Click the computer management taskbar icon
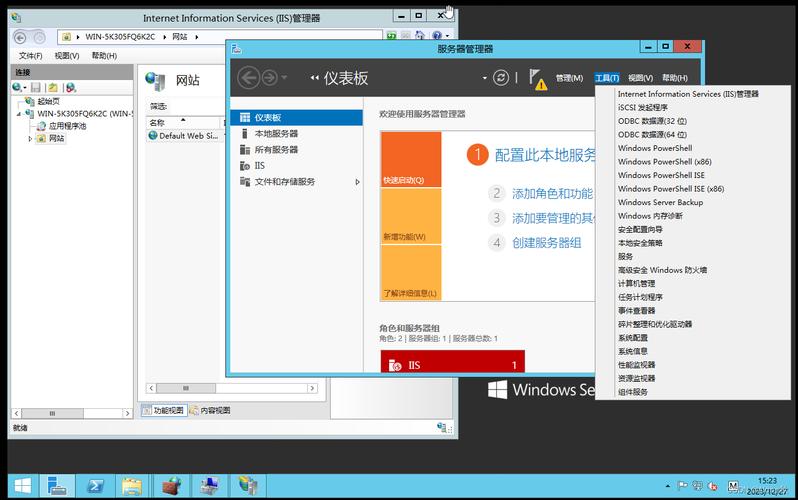798x500 pixels. tap(210, 486)
